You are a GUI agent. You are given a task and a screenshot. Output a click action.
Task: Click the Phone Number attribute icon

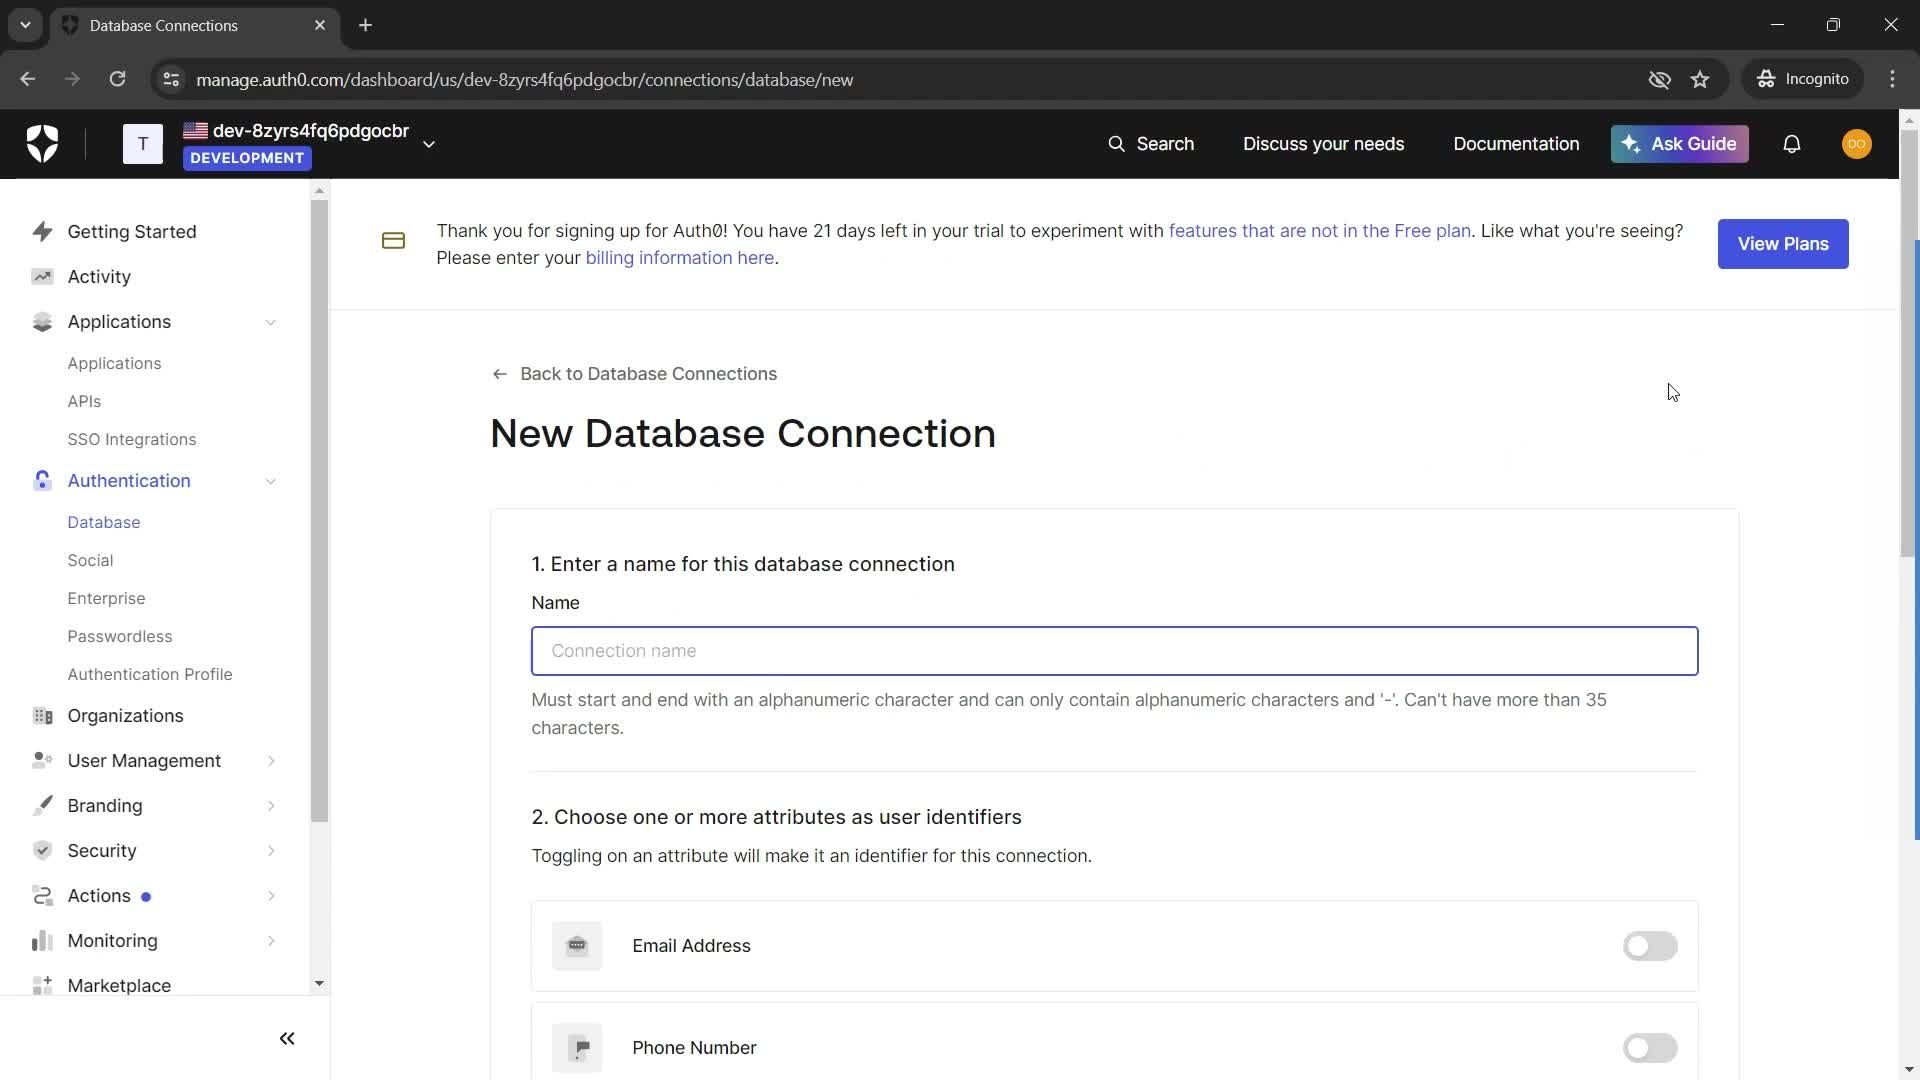(x=577, y=1048)
